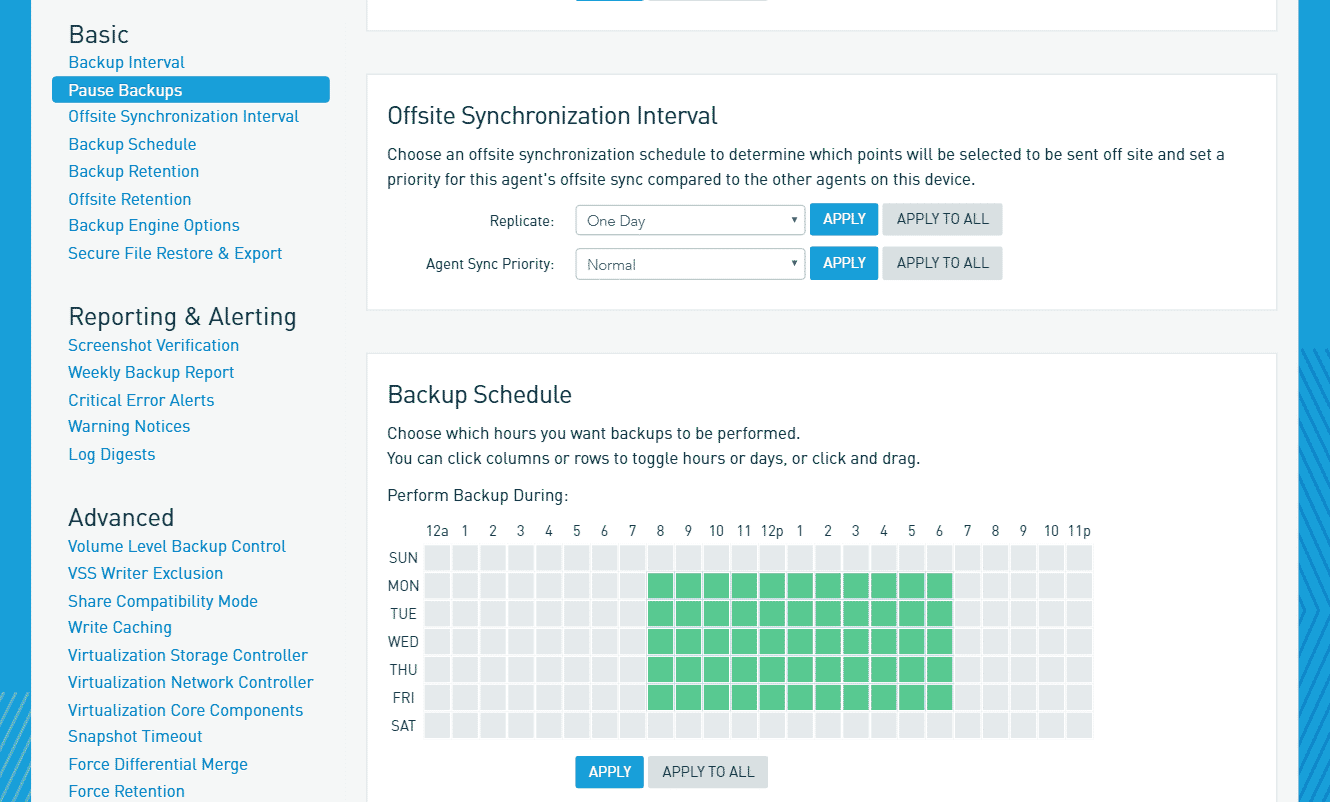Open Offsite Retention settings
This screenshot has width=1330, height=802.
(x=129, y=199)
